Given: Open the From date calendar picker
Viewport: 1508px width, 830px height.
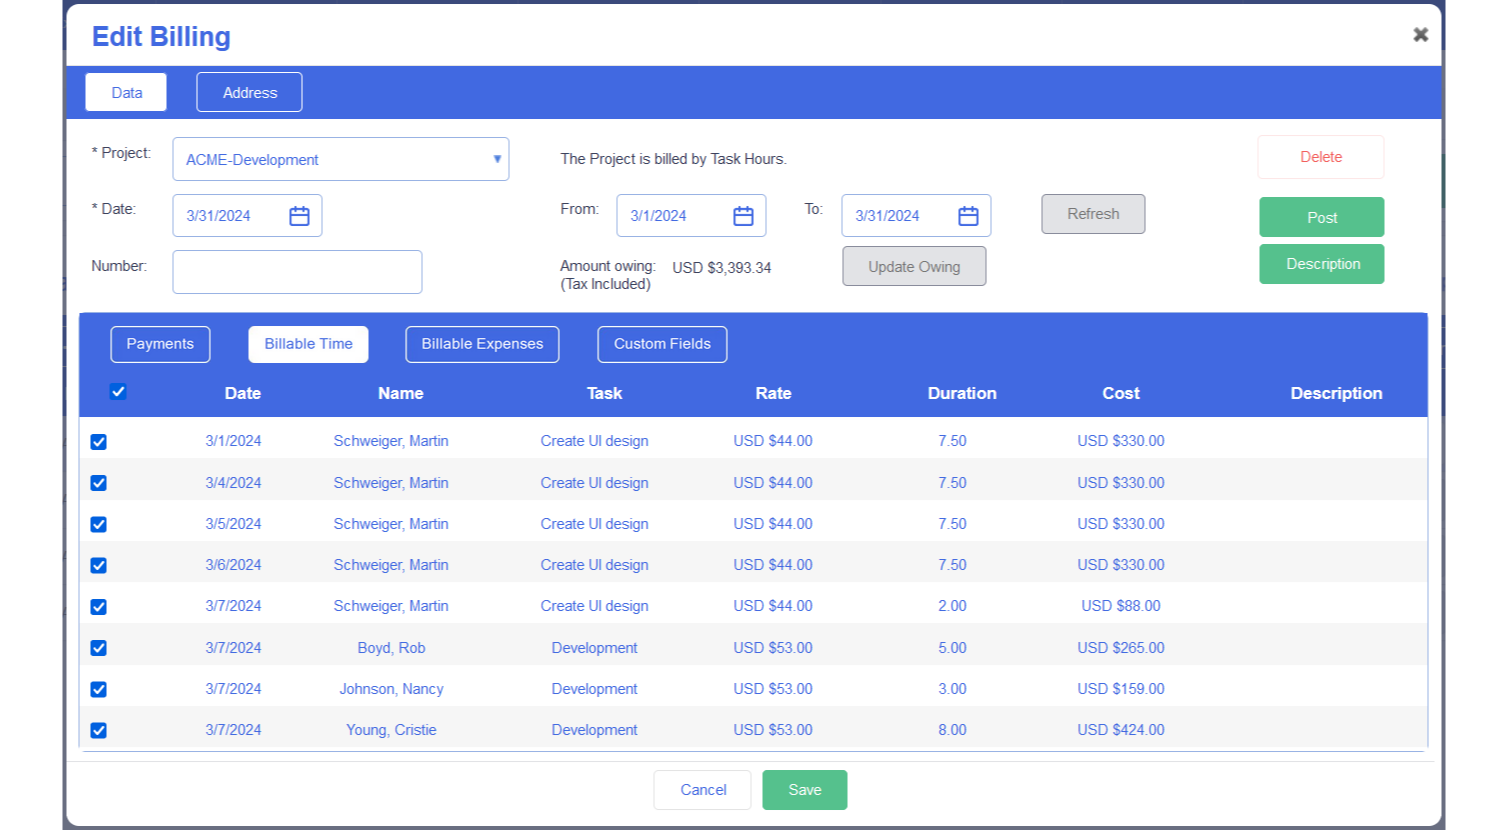Looking at the screenshot, I should (742, 215).
